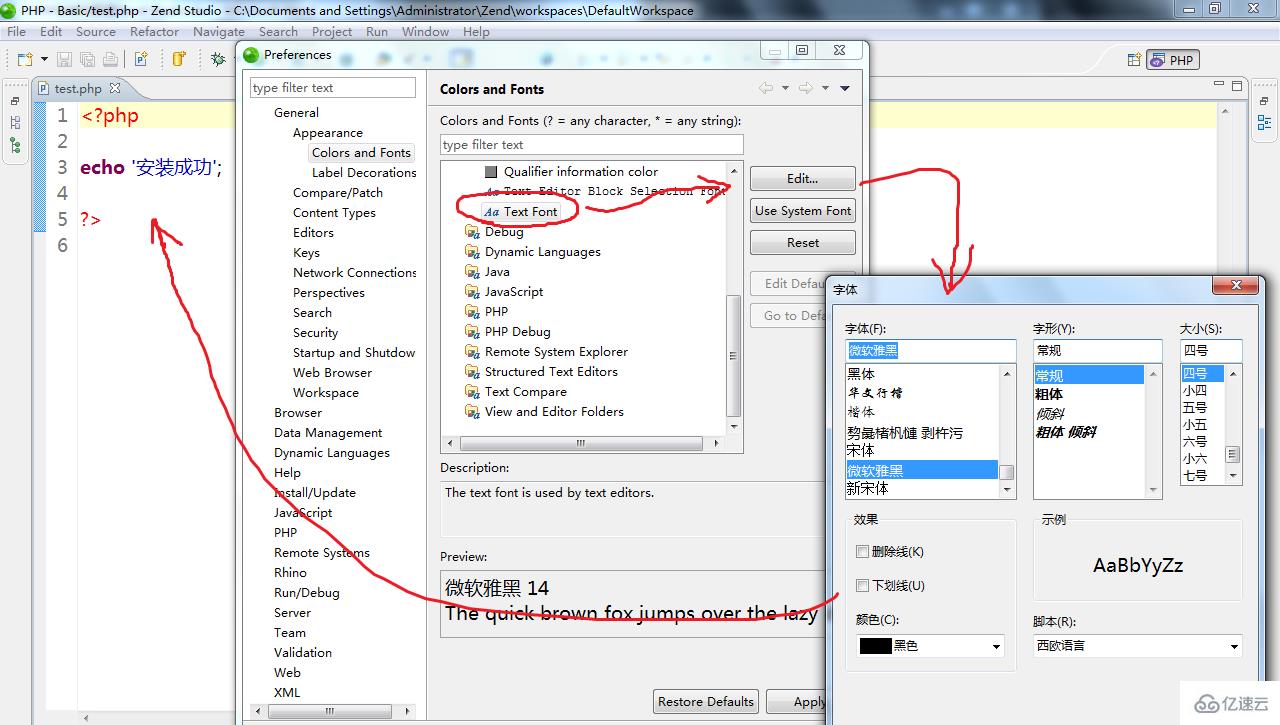This screenshot has height=725, width=1280.
Task: Click the Open Perspective icon
Action: tap(1134, 60)
